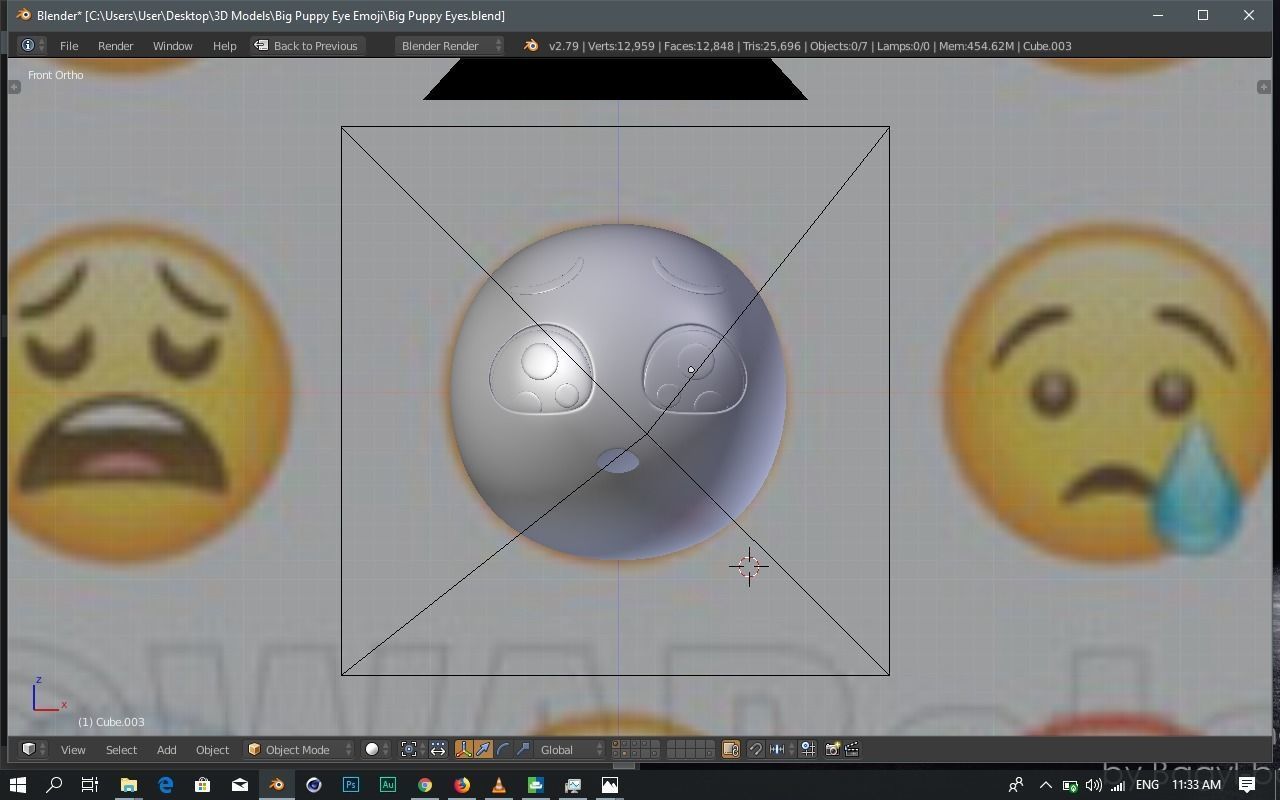The height and width of the screenshot is (800, 1280).
Task: Open Adobe Audition from the taskbar
Action: 387,785
